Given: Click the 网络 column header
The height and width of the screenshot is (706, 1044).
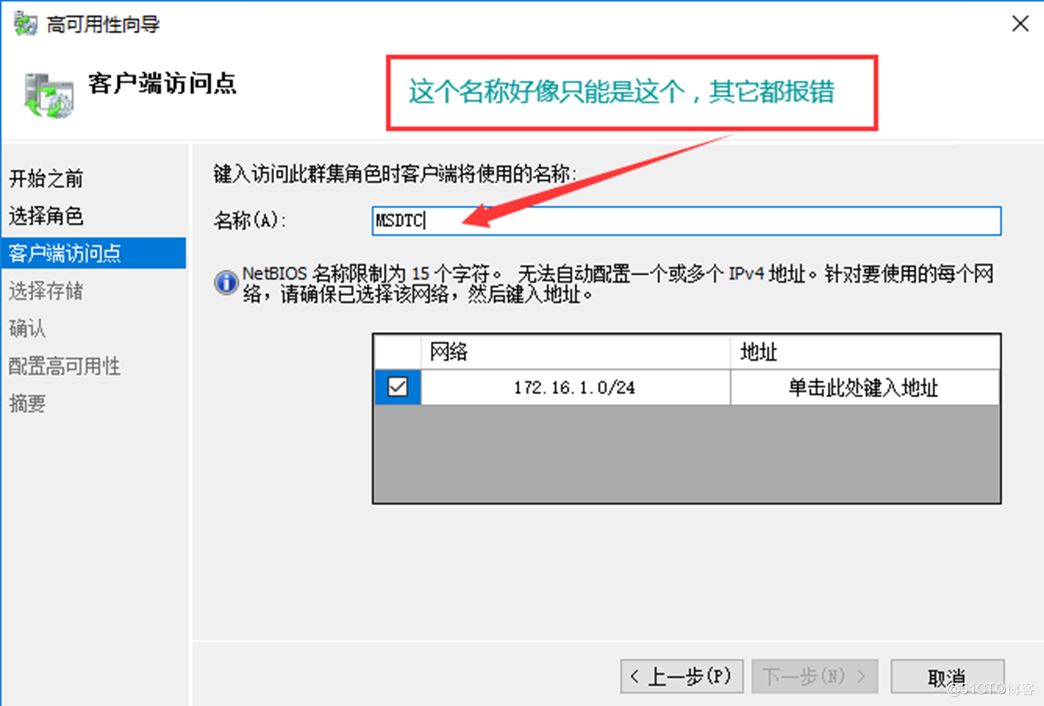Looking at the screenshot, I should pyautogui.click(x=573, y=352).
